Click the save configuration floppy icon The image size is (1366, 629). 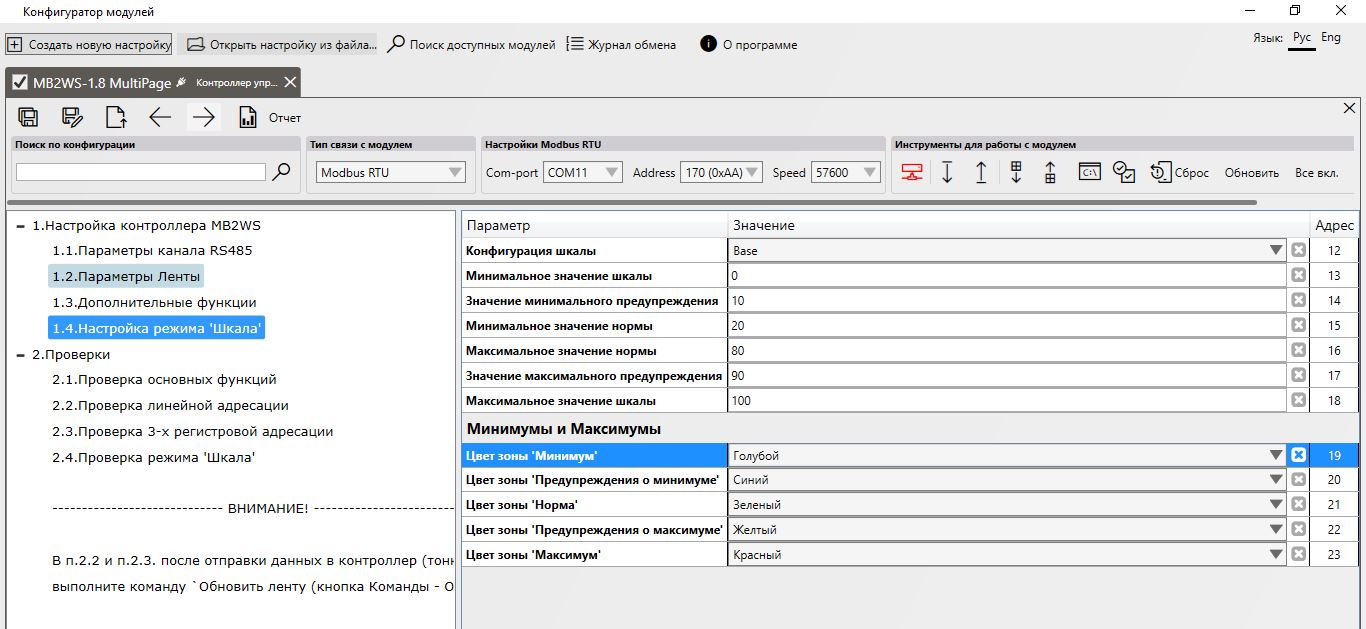pyautogui.click(x=28, y=117)
